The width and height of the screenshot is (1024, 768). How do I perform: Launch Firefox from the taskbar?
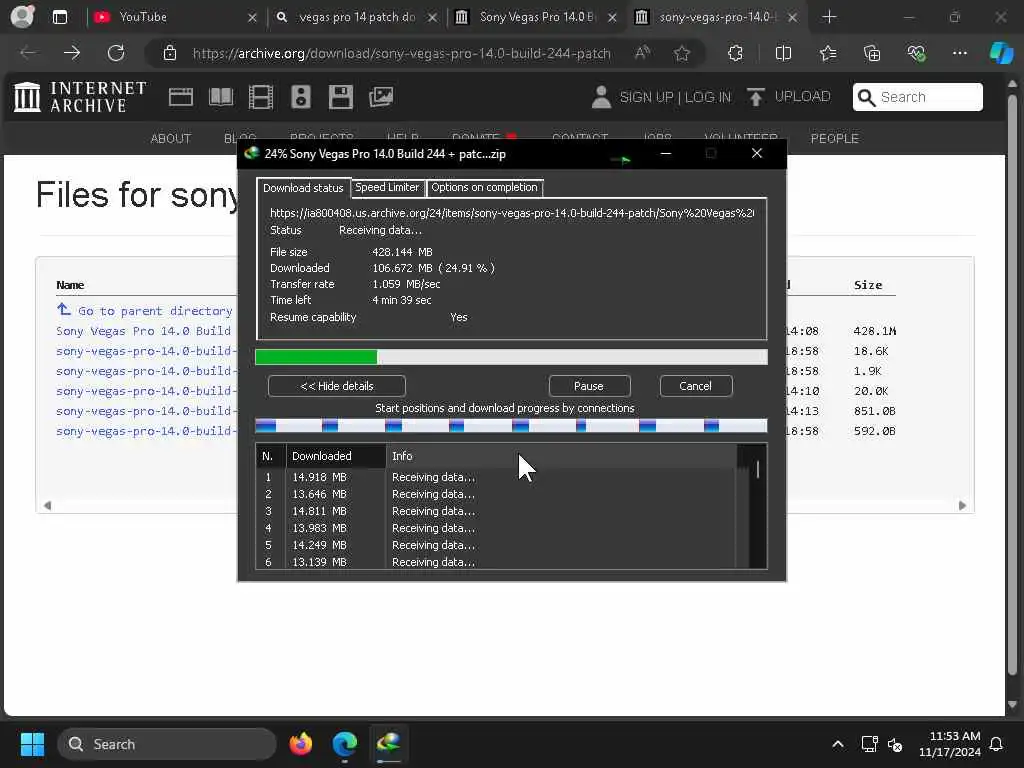300,744
